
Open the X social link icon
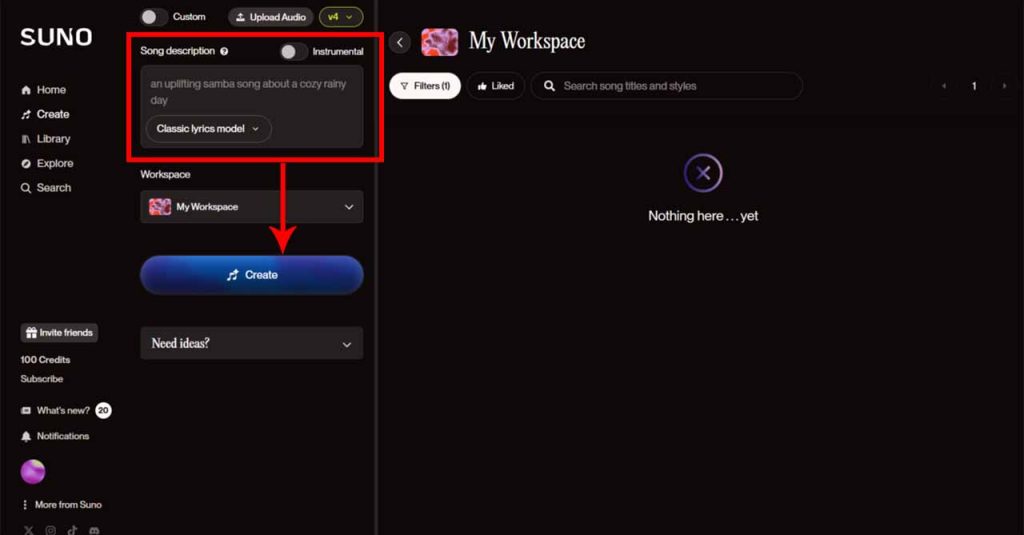29,530
